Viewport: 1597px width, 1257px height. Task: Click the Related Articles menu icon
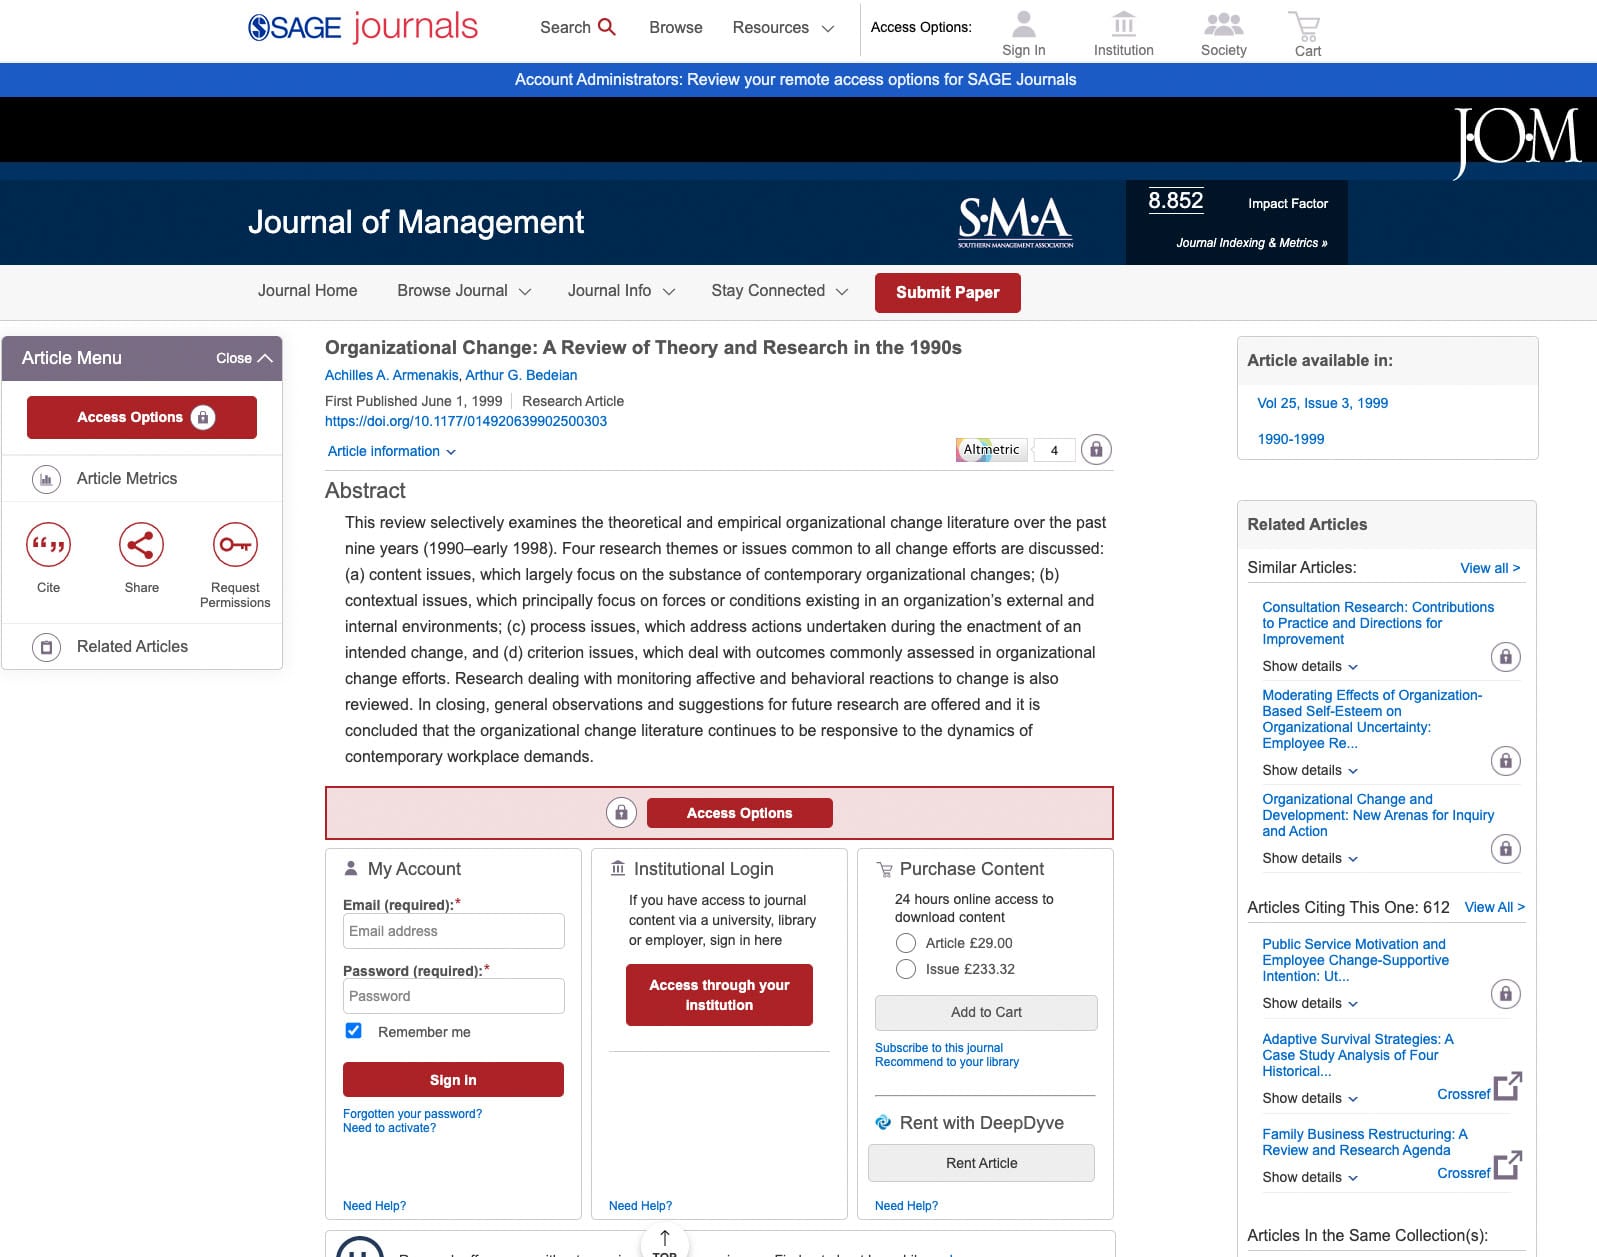click(x=46, y=647)
